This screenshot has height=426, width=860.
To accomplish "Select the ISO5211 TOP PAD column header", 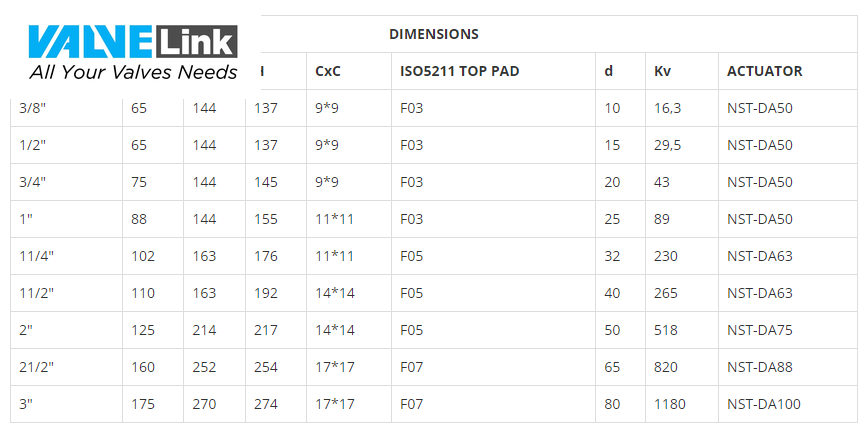I will (x=459, y=71).
